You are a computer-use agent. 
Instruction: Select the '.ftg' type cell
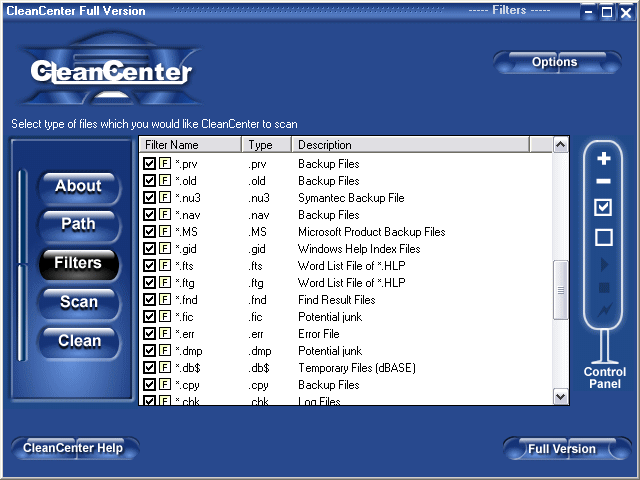(256, 283)
